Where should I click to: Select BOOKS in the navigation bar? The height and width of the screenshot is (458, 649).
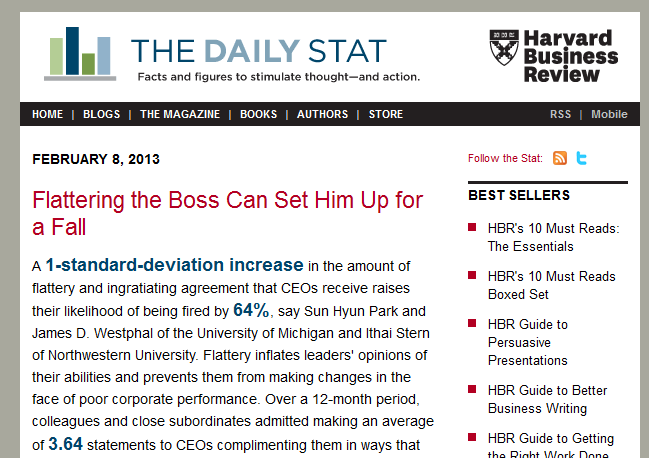tap(259, 114)
